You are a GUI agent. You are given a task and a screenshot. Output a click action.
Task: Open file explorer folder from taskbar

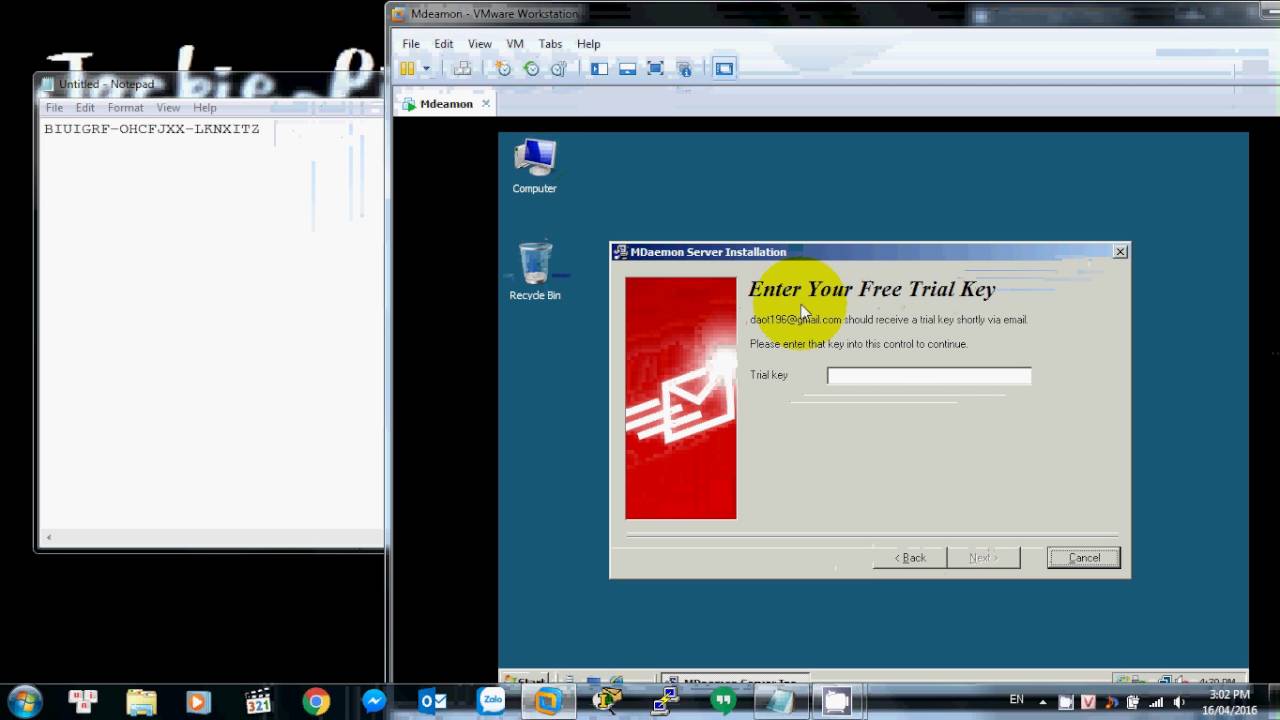pyautogui.click(x=141, y=702)
